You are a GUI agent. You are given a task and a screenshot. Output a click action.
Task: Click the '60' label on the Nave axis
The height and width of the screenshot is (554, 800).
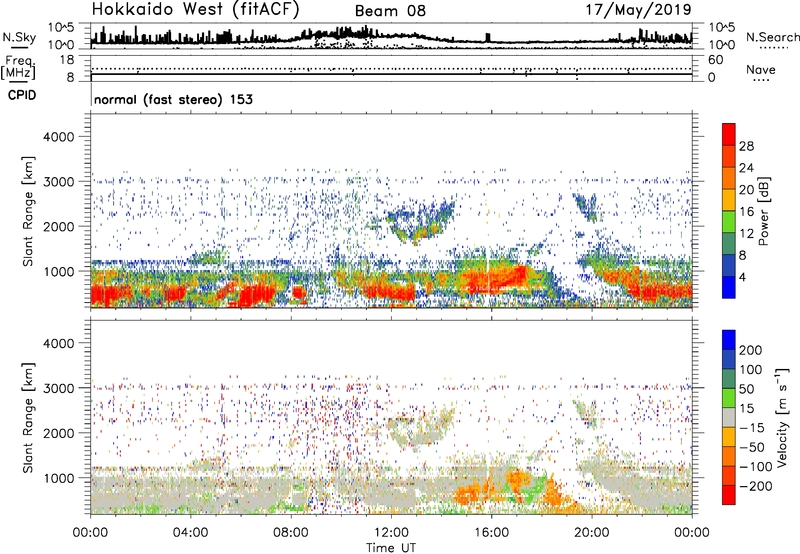coord(715,60)
